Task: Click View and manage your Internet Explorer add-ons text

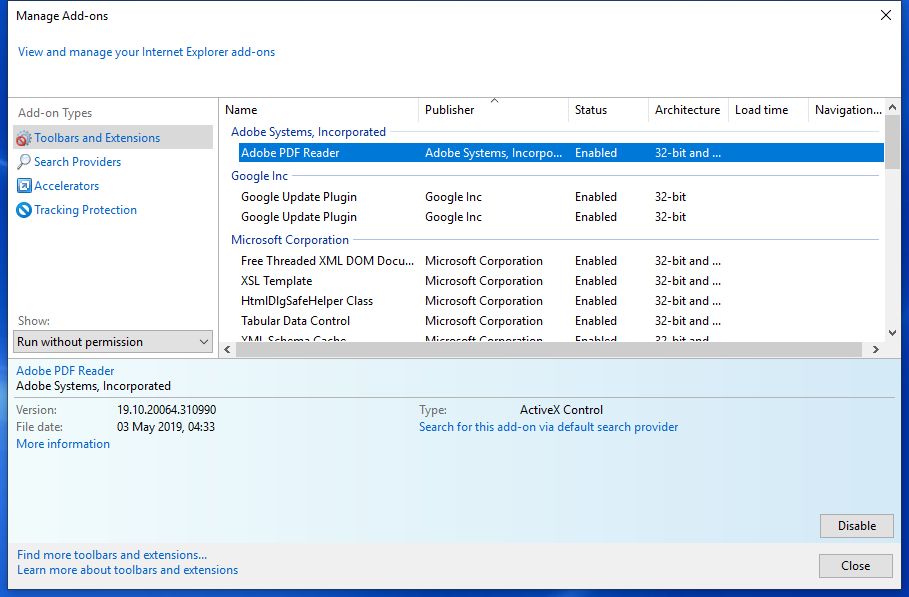Action: click(x=146, y=52)
